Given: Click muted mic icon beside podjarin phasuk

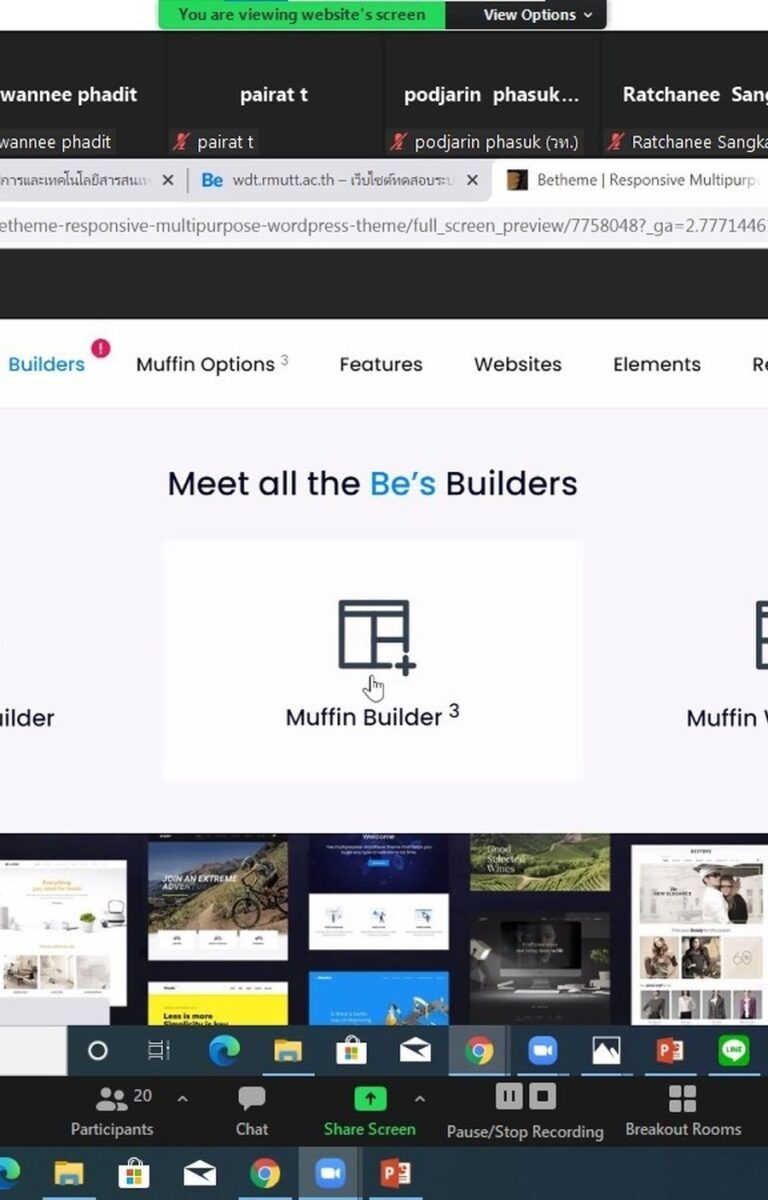Looking at the screenshot, I should (x=398, y=142).
